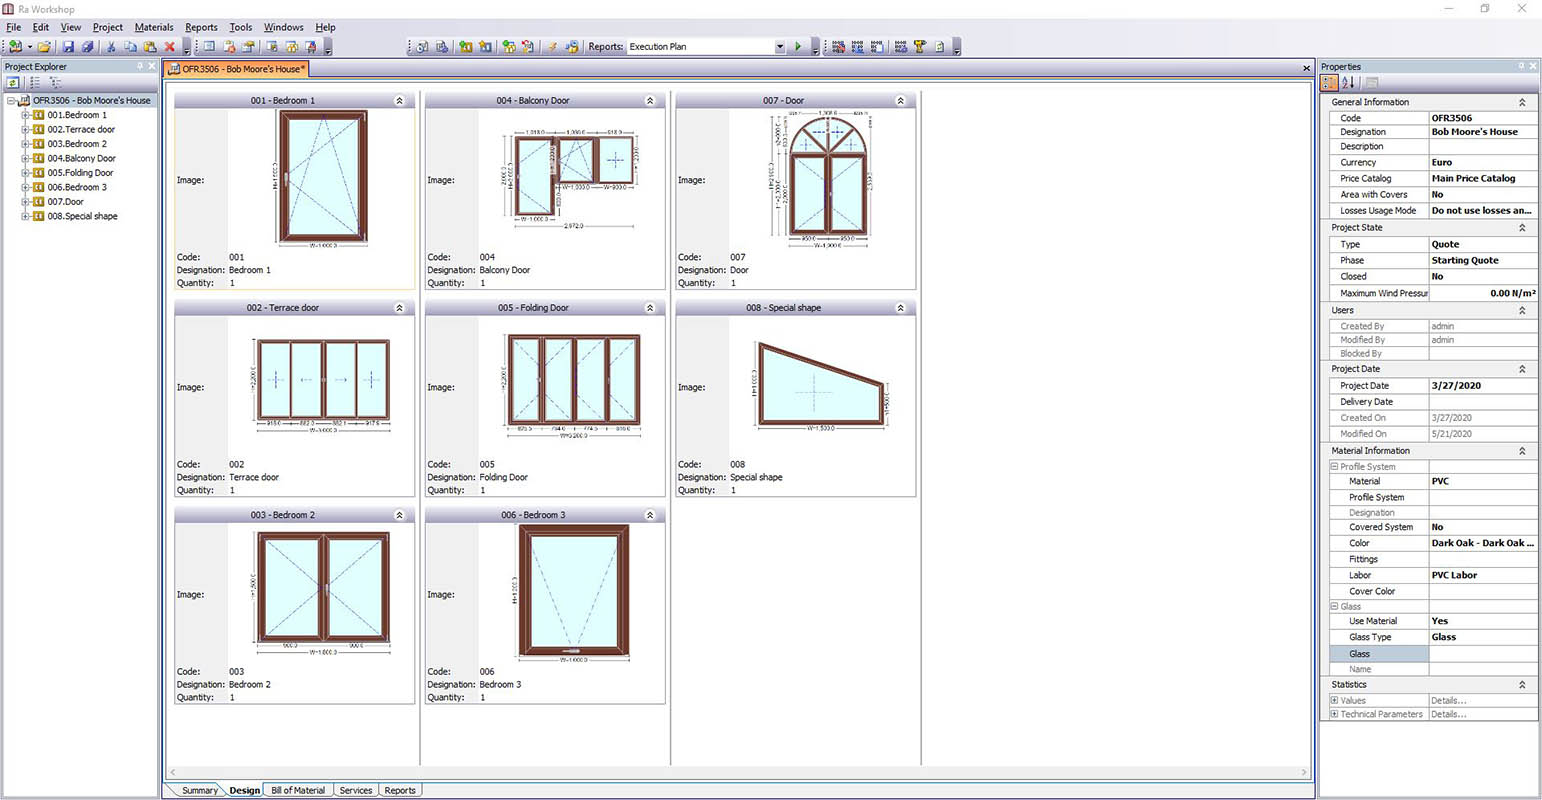Click the Balcony Door window drawing
The width and height of the screenshot is (1542, 800).
click(570, 178)
